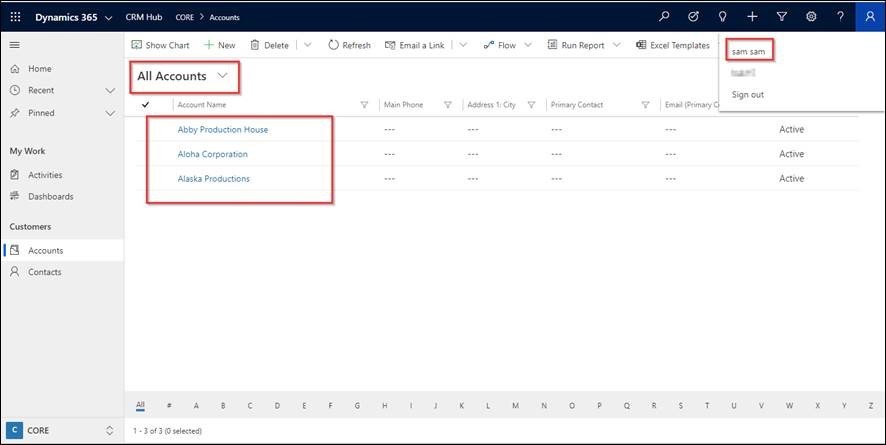Click the plus quick create icon
Viewport: 886px width, 445px height.
point(752,17)
